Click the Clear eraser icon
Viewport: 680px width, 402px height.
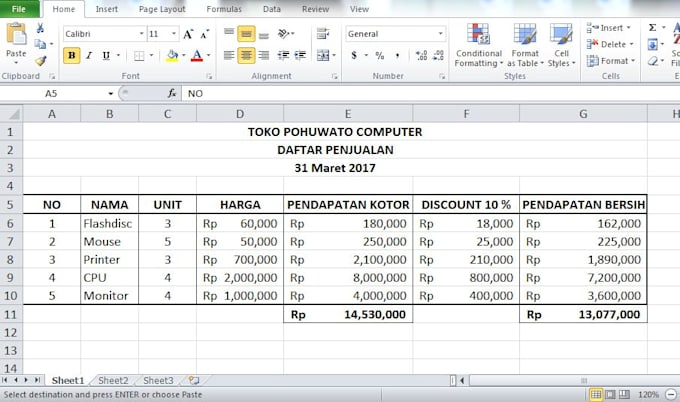pyautogui.click(x=652, y=61)
